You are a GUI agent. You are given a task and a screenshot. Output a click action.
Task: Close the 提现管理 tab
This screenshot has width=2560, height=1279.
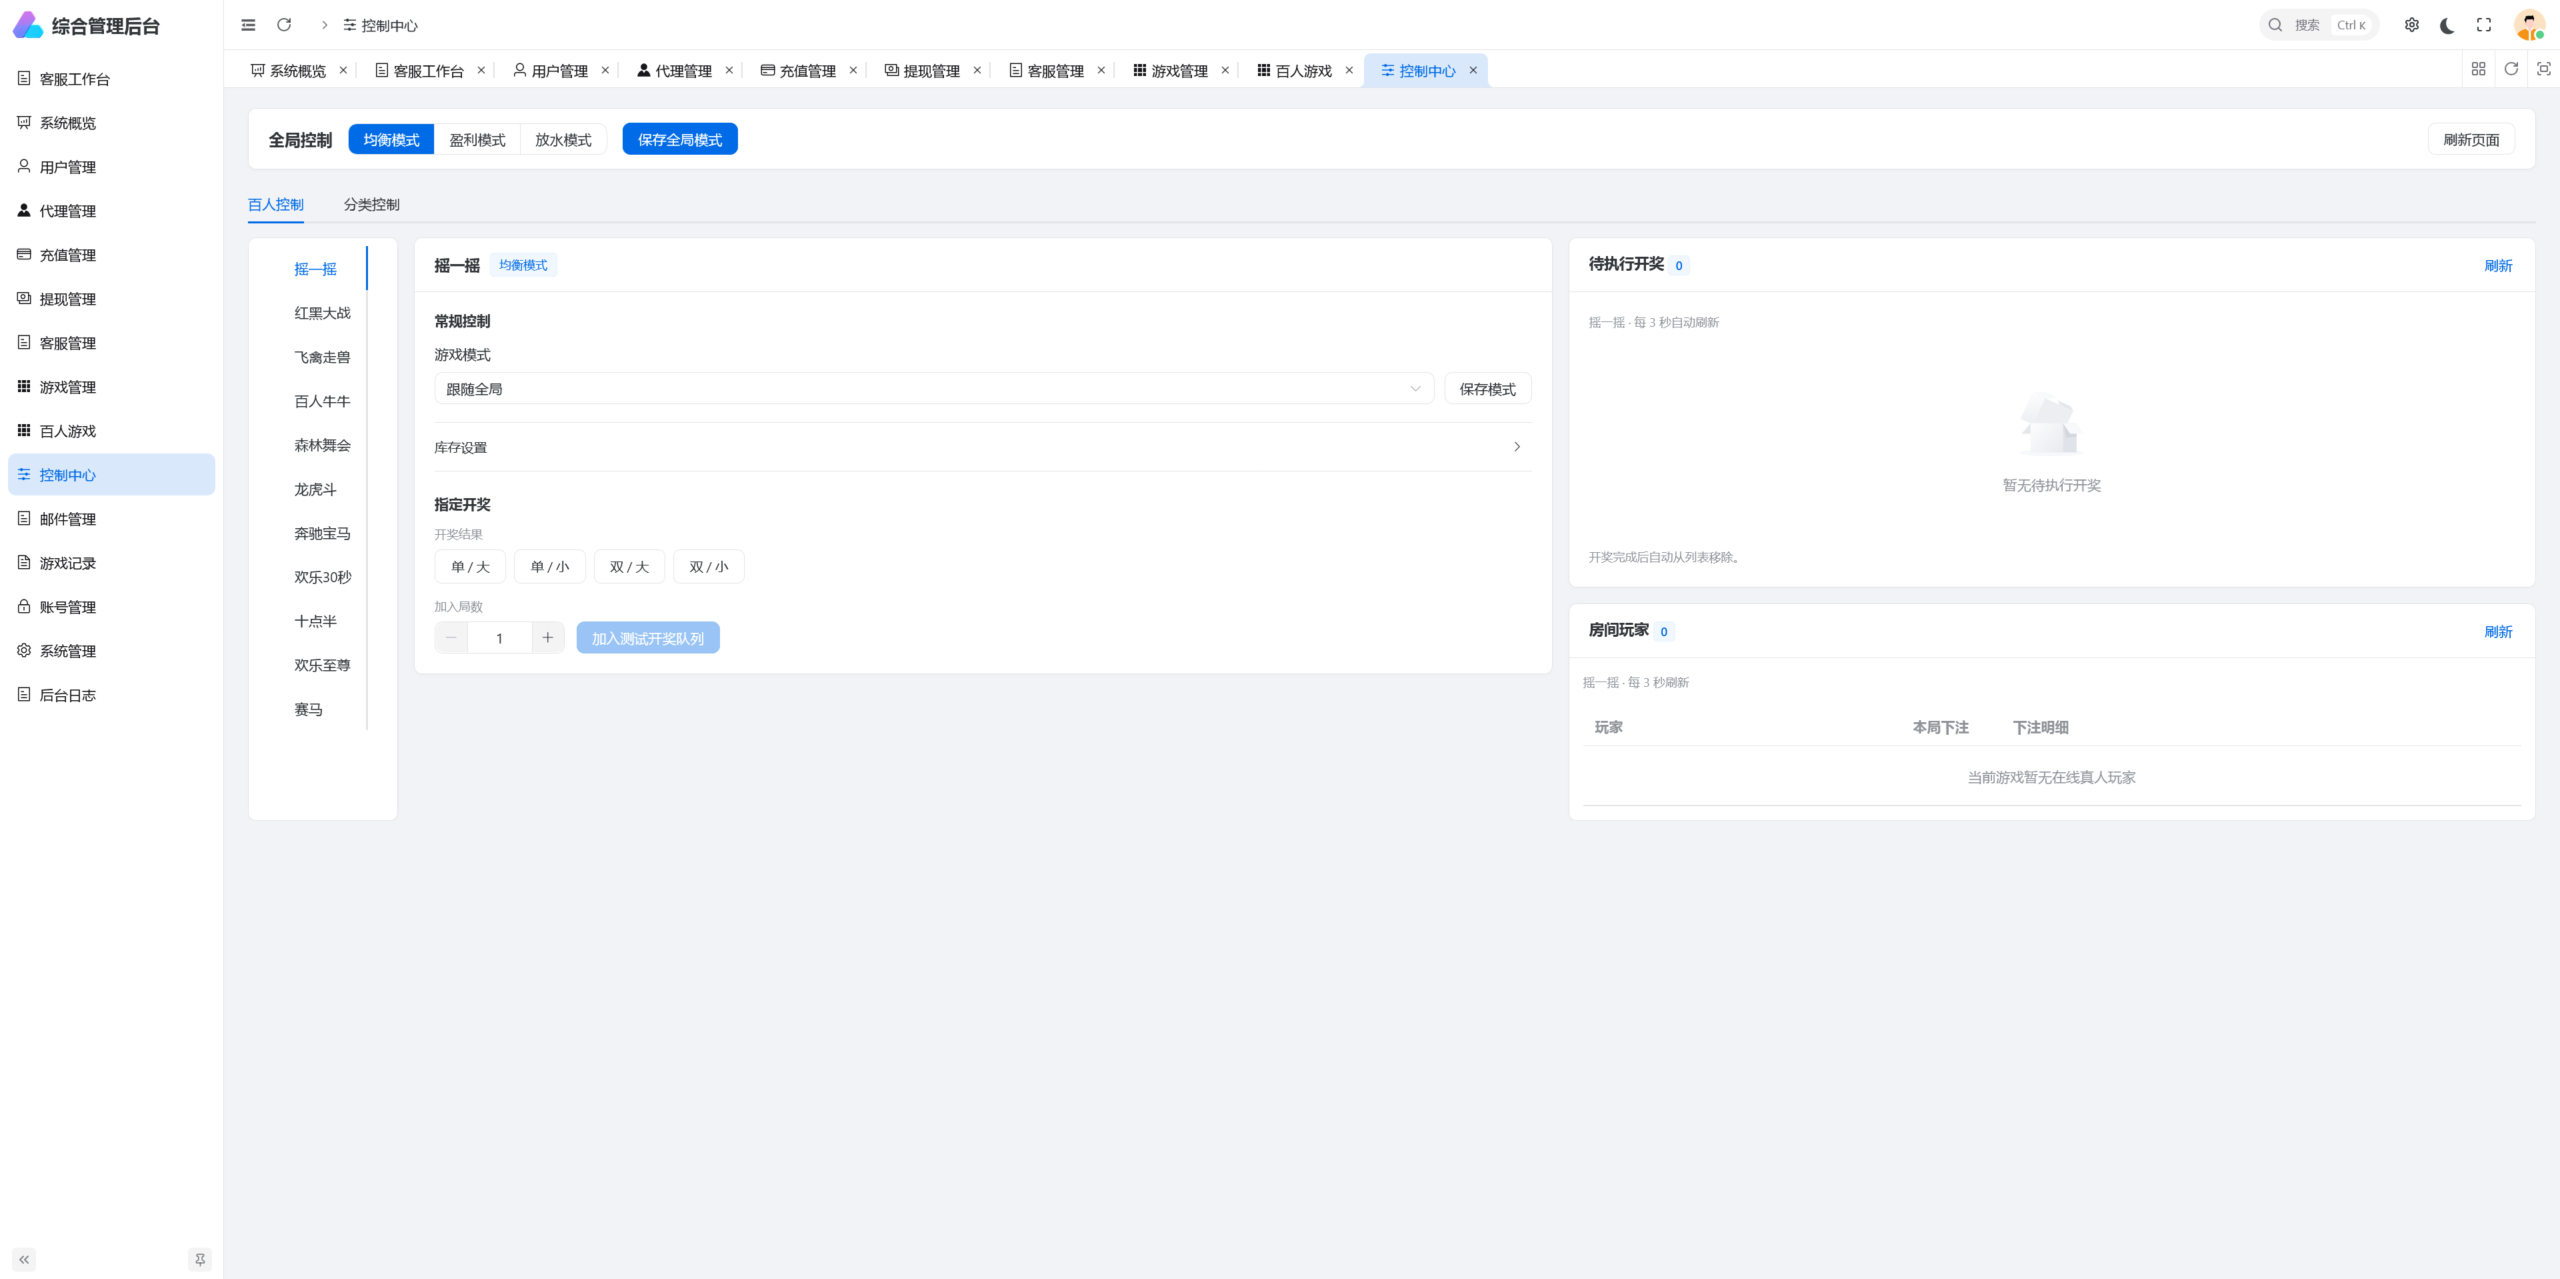click(x=977, y=70)
